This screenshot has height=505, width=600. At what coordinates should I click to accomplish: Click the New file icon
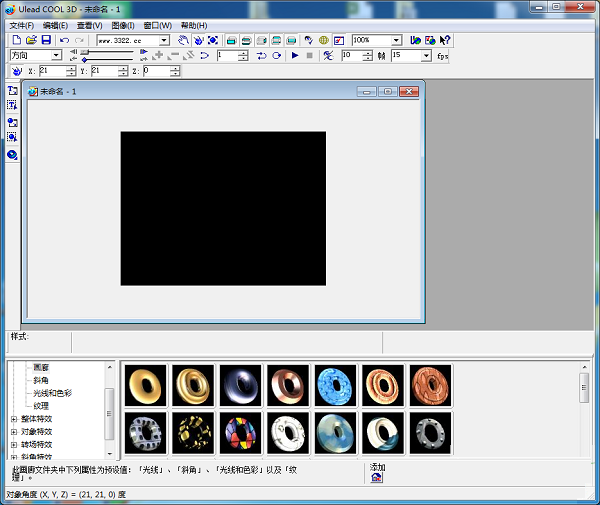pos(16,40)
